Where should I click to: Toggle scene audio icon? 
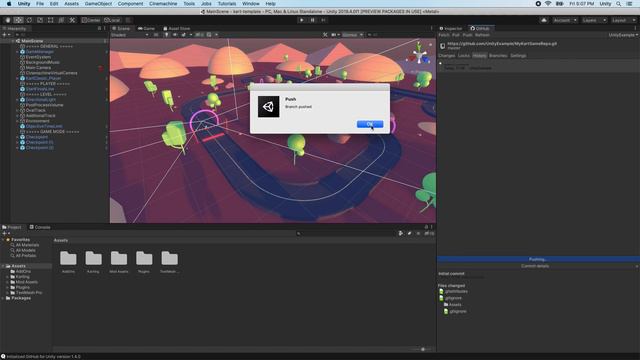(175, 35)
